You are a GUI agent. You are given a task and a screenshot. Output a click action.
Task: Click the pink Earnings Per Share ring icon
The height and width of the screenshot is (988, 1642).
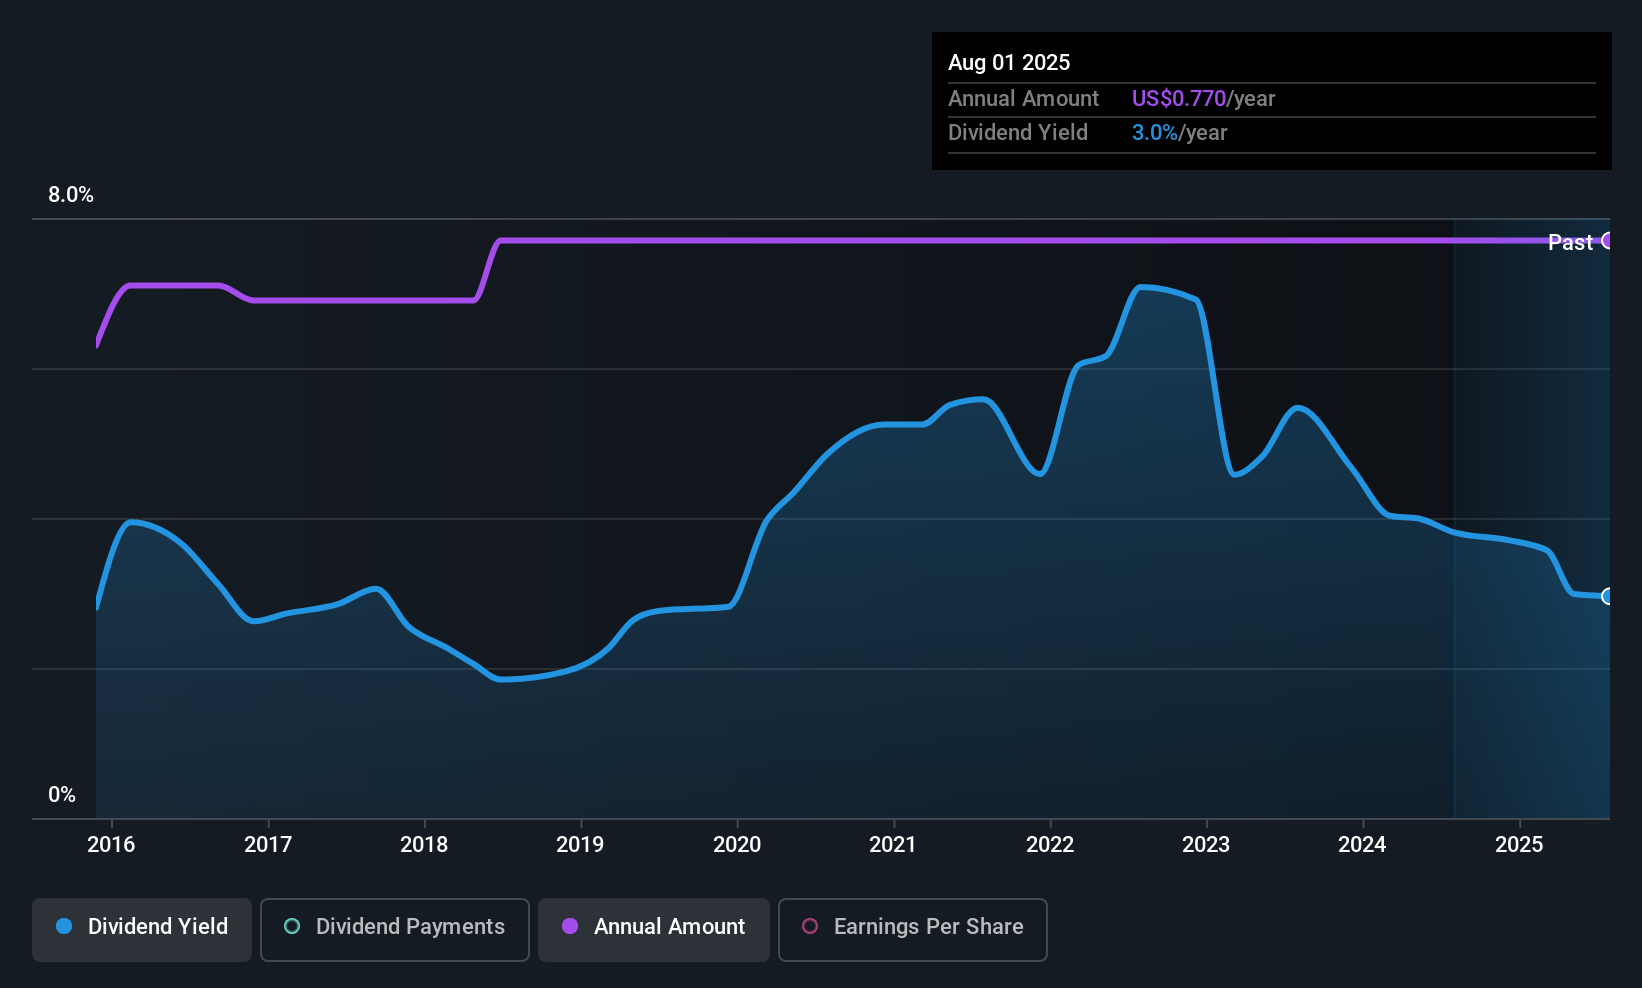point(810,927)
